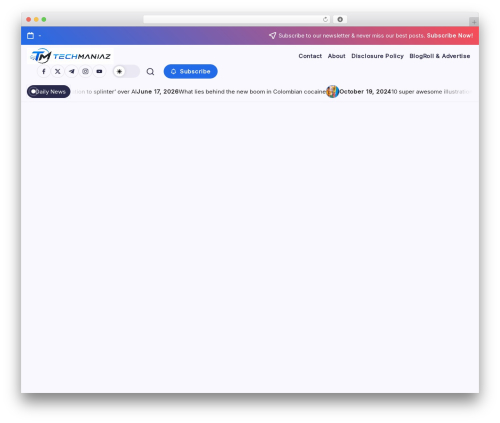Open the Contact menu item
Image resolution: width=500 pixels, height=423 pixels.
coord(310,56)
